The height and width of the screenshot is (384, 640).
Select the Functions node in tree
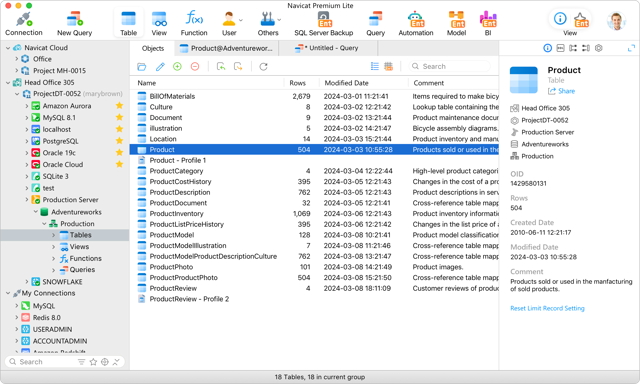coord(85,258)
